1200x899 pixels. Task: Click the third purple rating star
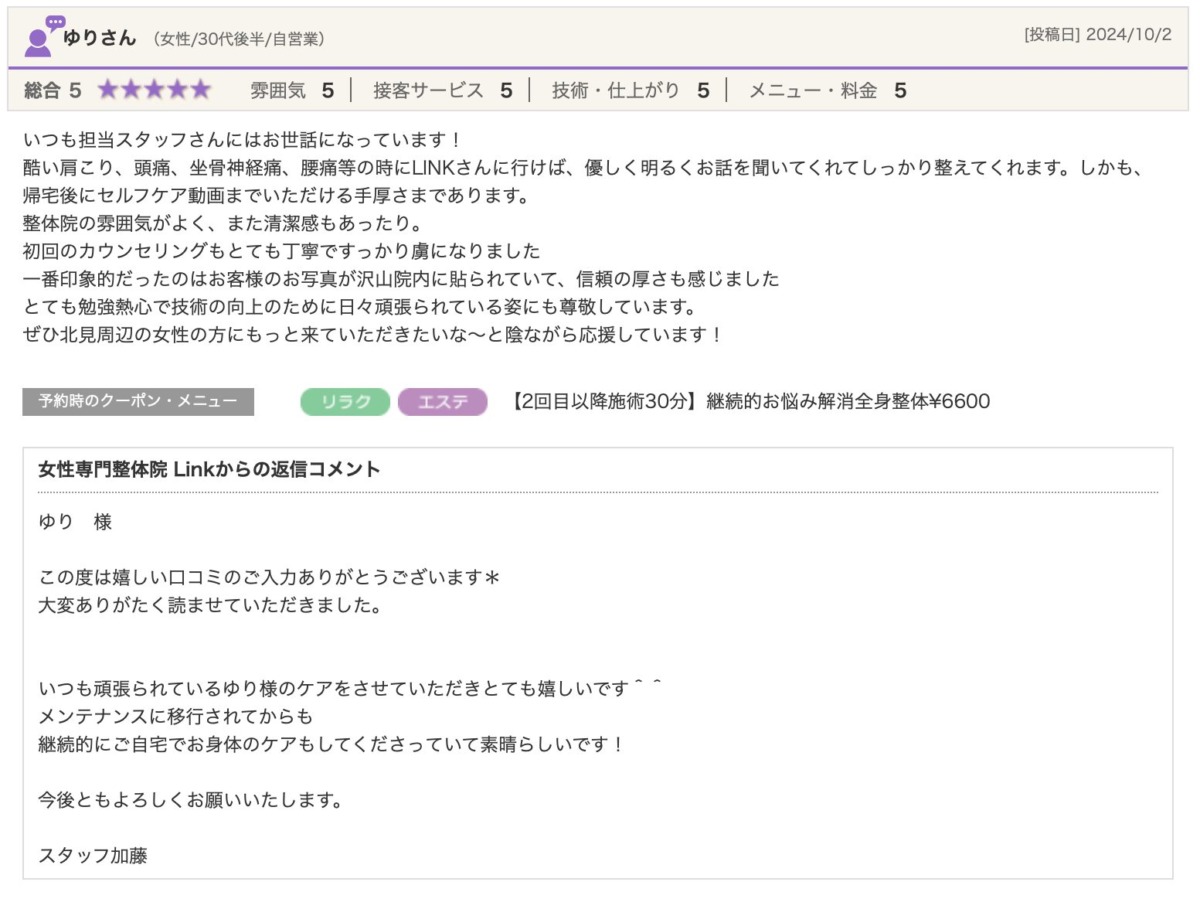pos(154,90)
